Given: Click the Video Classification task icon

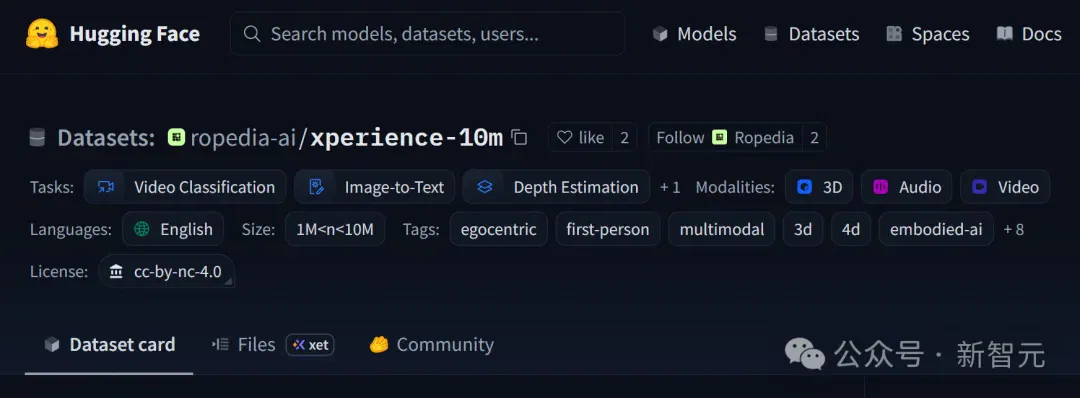Looking at the screenshot, I should click(106, 187).
